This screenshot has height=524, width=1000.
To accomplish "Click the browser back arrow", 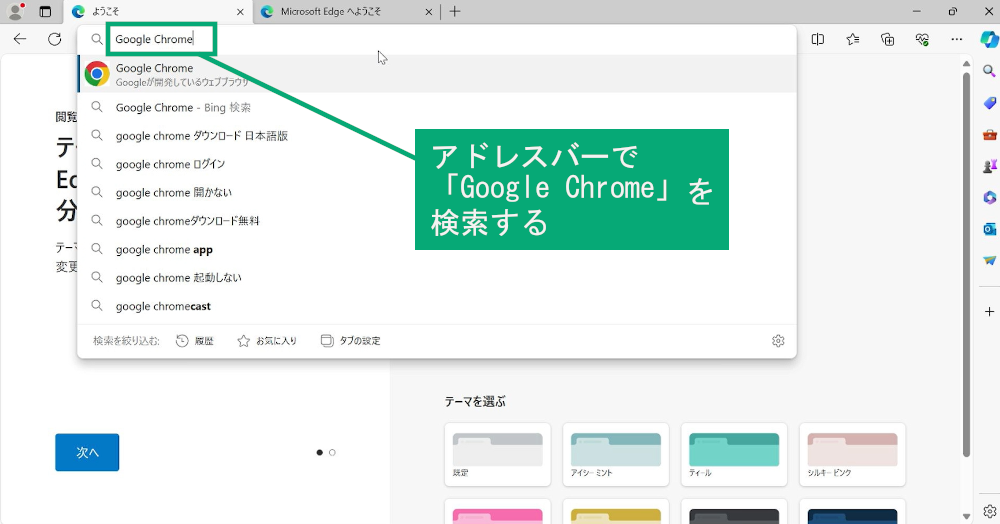I will pos(20,40).
